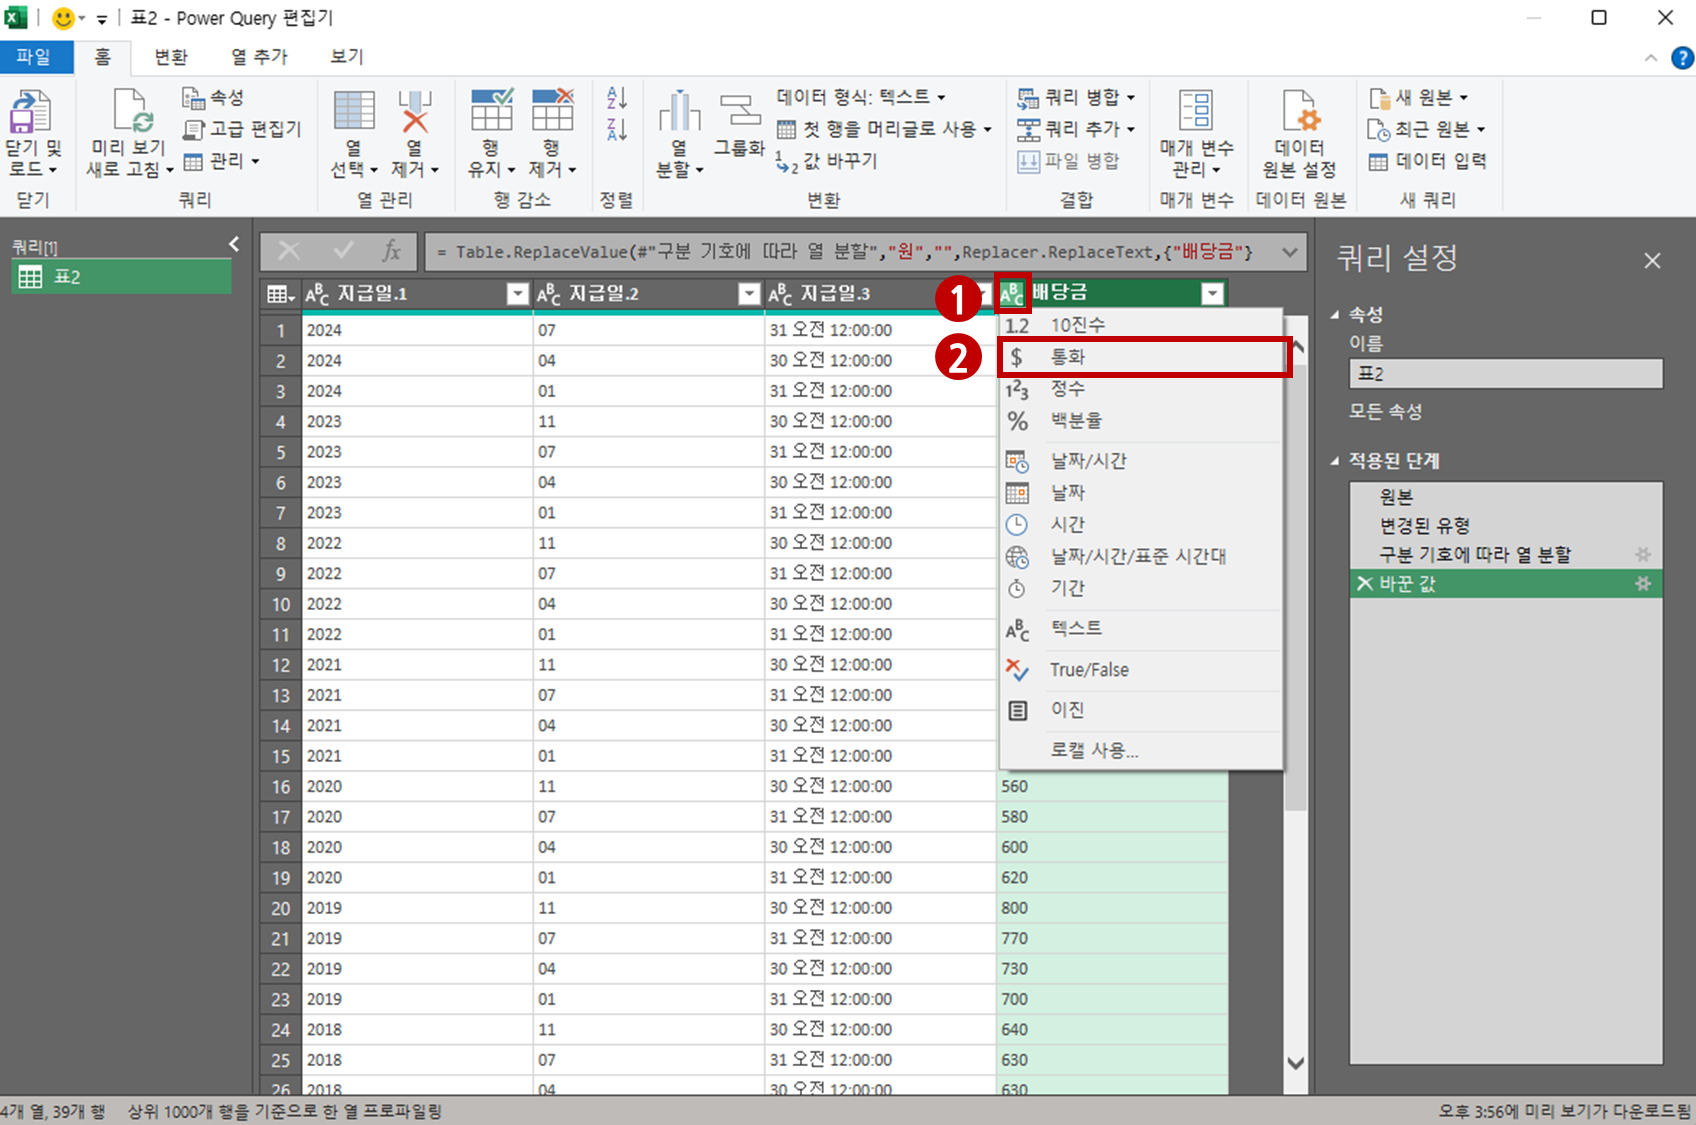The width and height of the screenshot is (1696, 1125).
Task: Sort ascending with the A-Z icon
Action: [617, 97]
